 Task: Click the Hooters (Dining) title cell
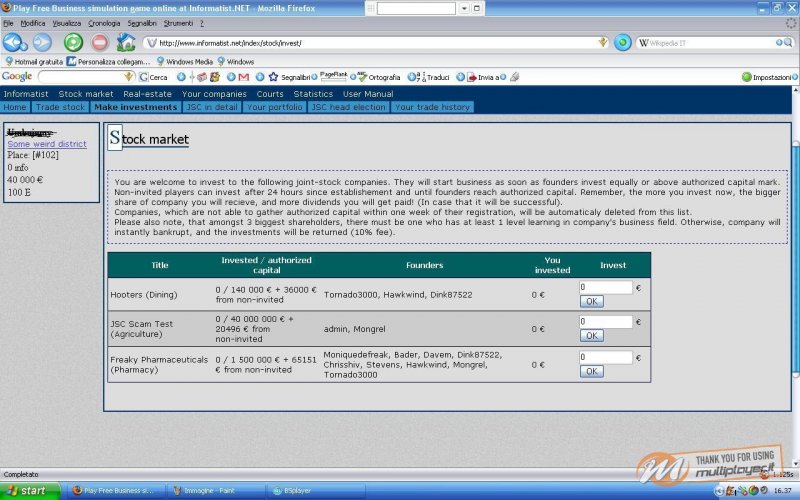[160, 294]
